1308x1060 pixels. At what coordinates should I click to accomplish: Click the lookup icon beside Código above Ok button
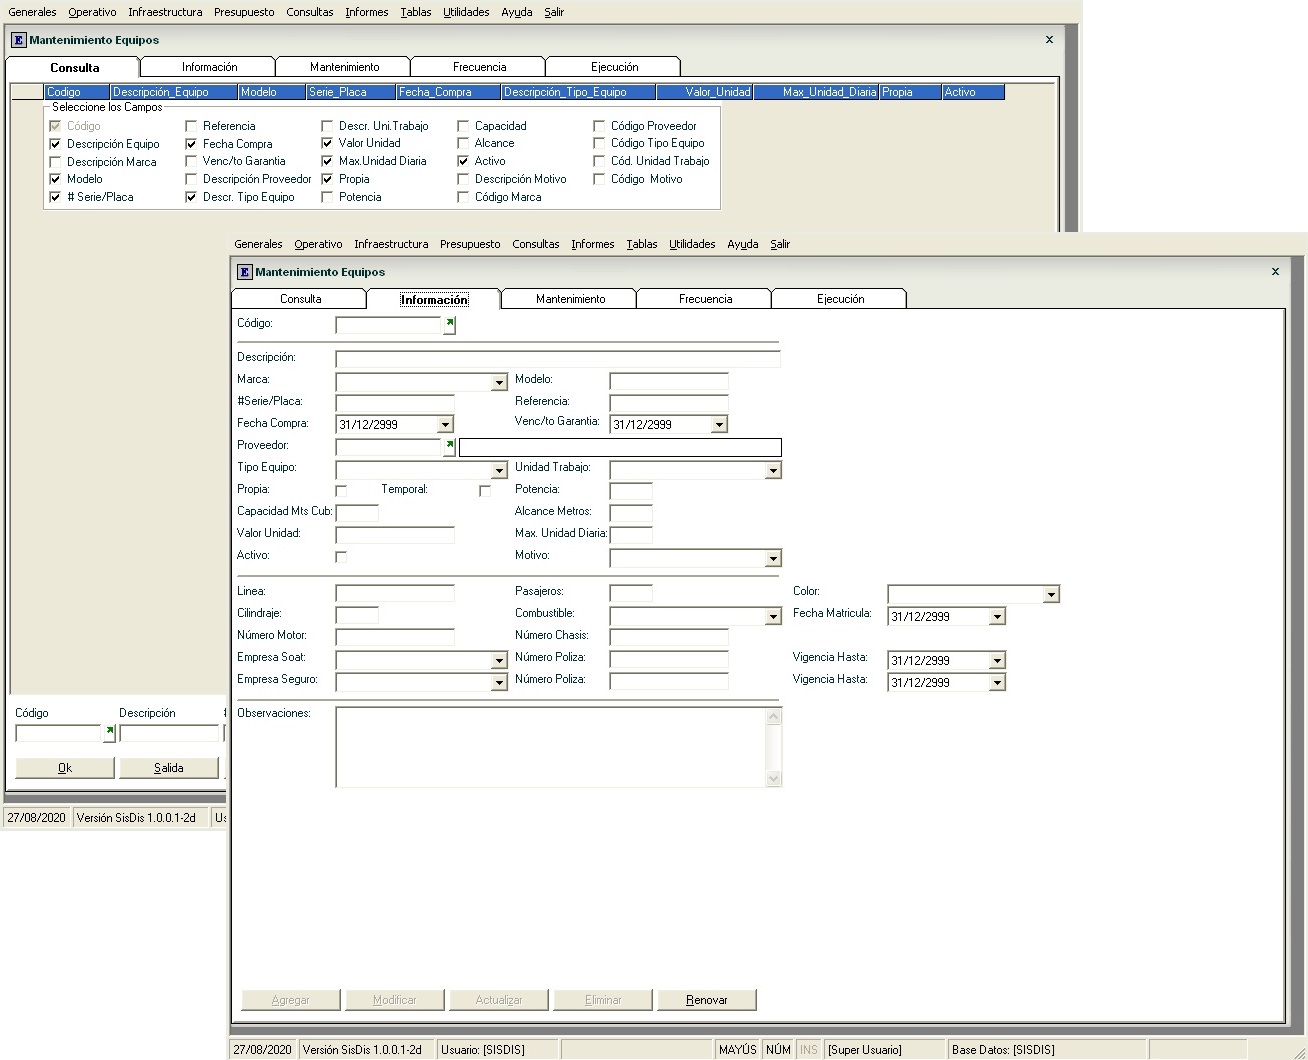pos(109,734)
